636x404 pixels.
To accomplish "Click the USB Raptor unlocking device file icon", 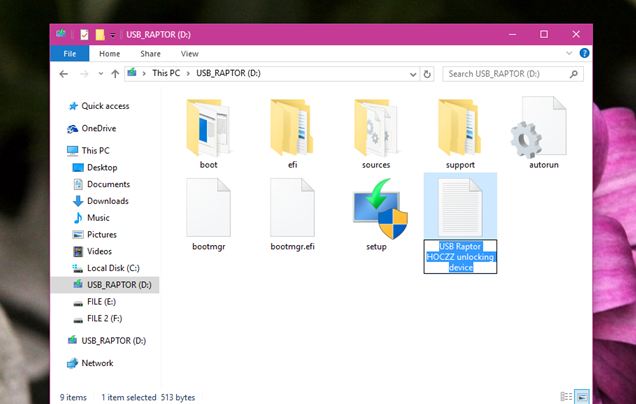I will 460,208.
